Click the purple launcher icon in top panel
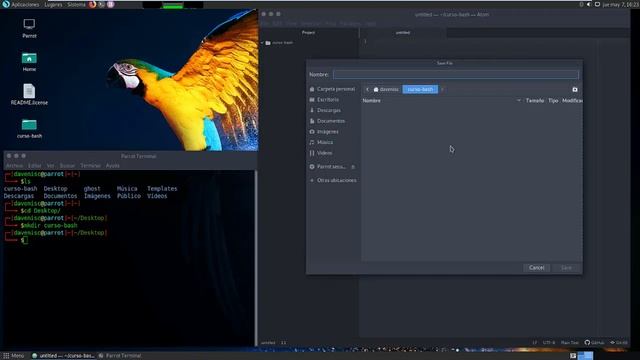The image size is (640, 360). [111, 4]
